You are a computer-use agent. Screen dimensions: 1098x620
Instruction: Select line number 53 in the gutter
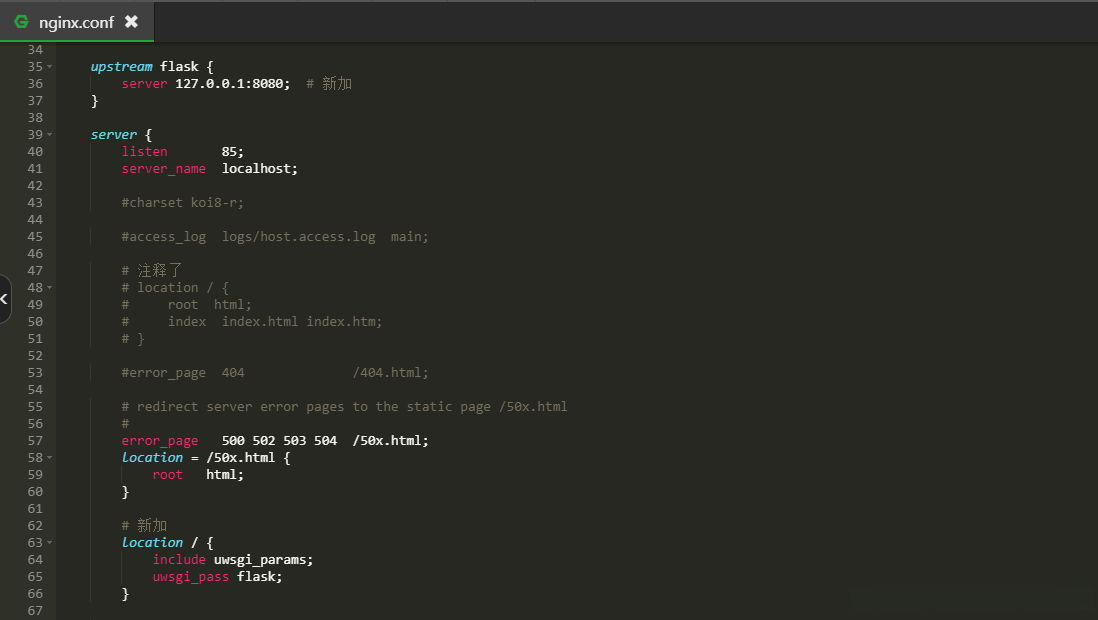tap(35, 372)
